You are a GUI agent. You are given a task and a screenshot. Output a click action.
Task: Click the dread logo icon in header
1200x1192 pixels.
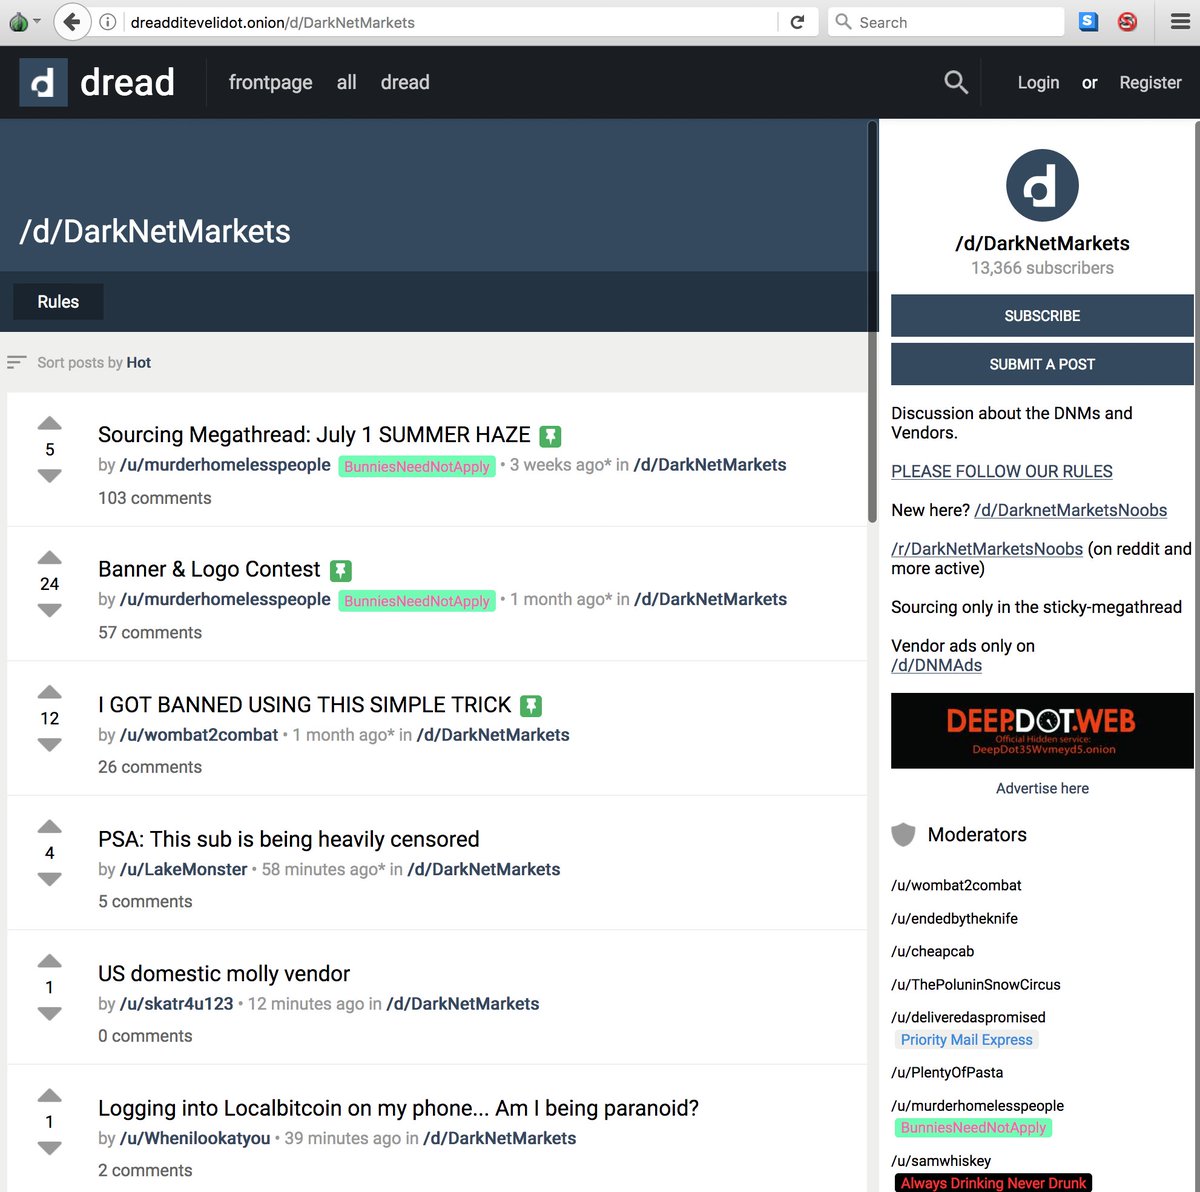coord(44,82)
